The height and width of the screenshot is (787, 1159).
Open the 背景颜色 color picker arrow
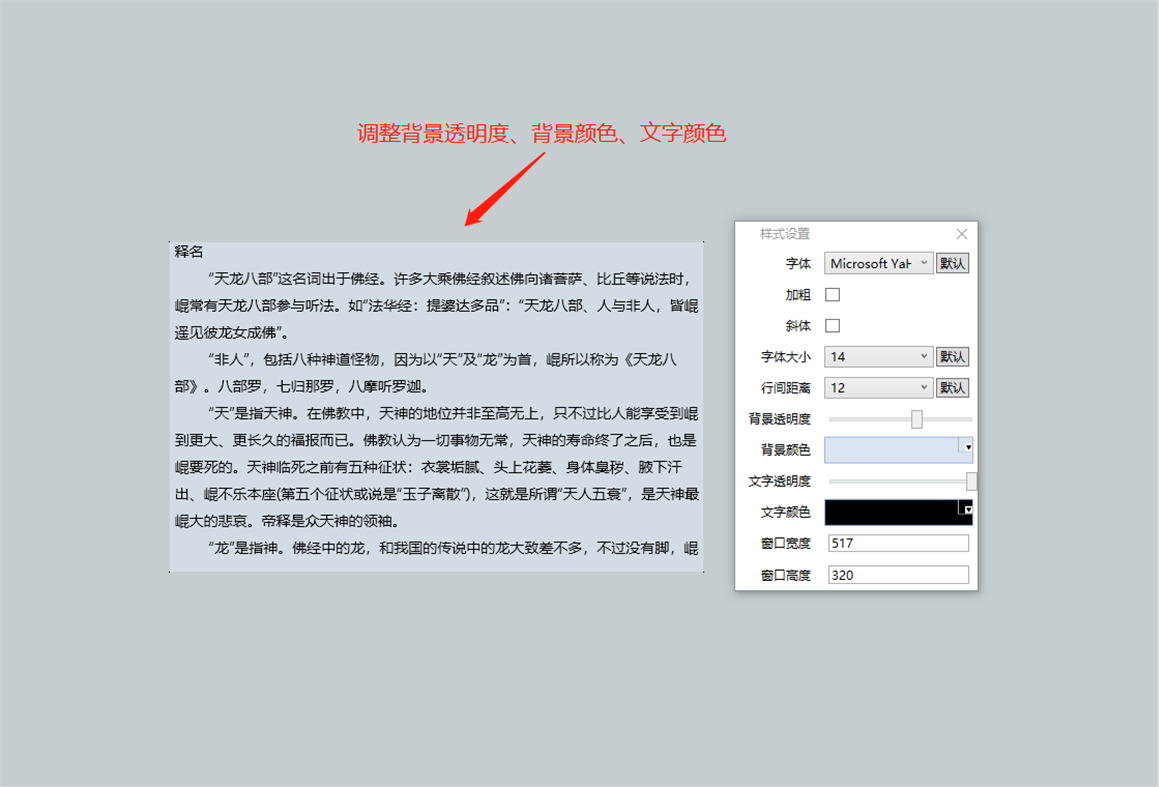(967, 449)
